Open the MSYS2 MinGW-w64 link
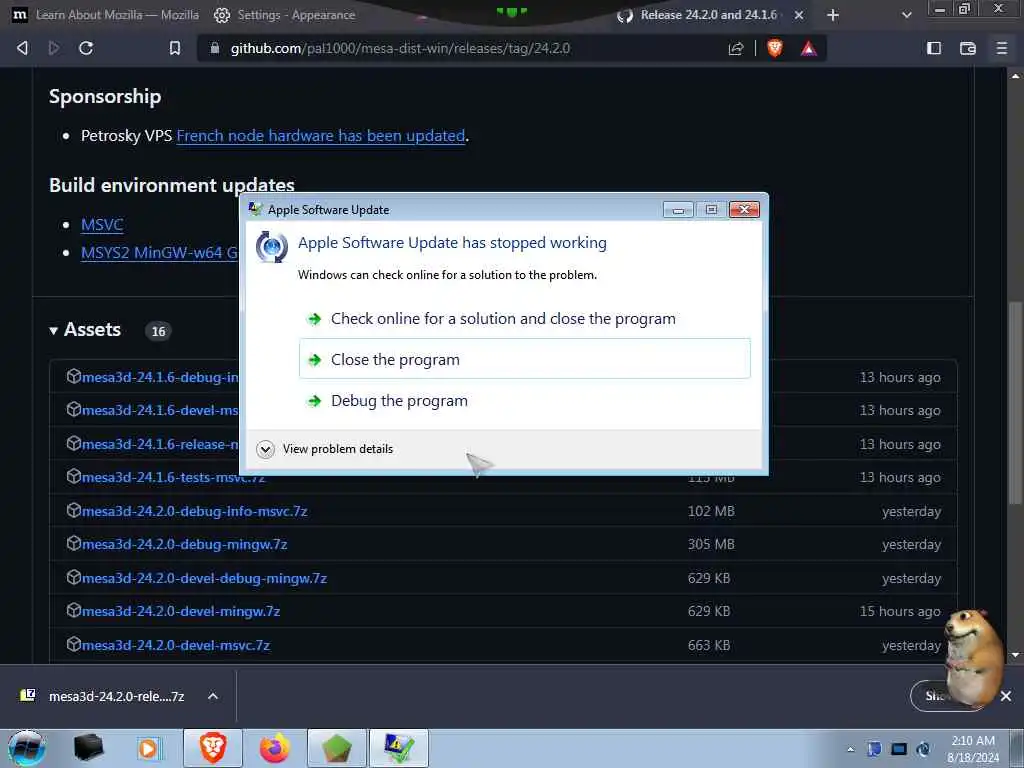Image resolution: width=1024 pixels, height=768 pixels. coord(159,253)
